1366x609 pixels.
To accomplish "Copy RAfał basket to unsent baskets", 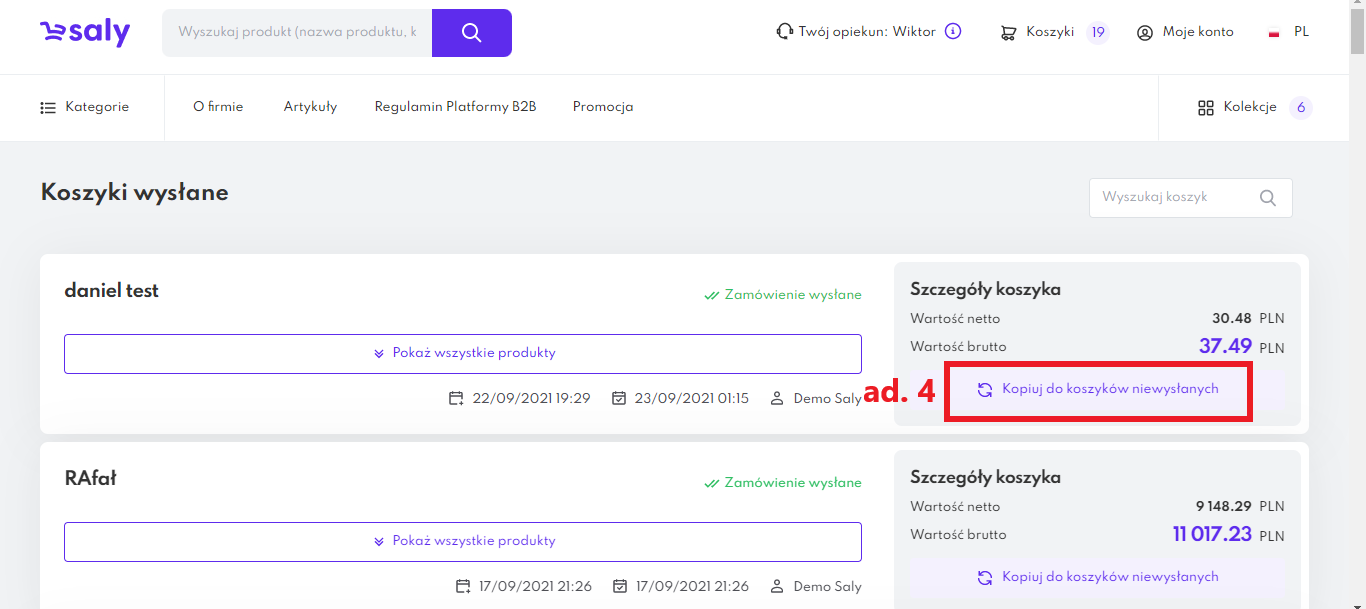I will [1098, 577].
